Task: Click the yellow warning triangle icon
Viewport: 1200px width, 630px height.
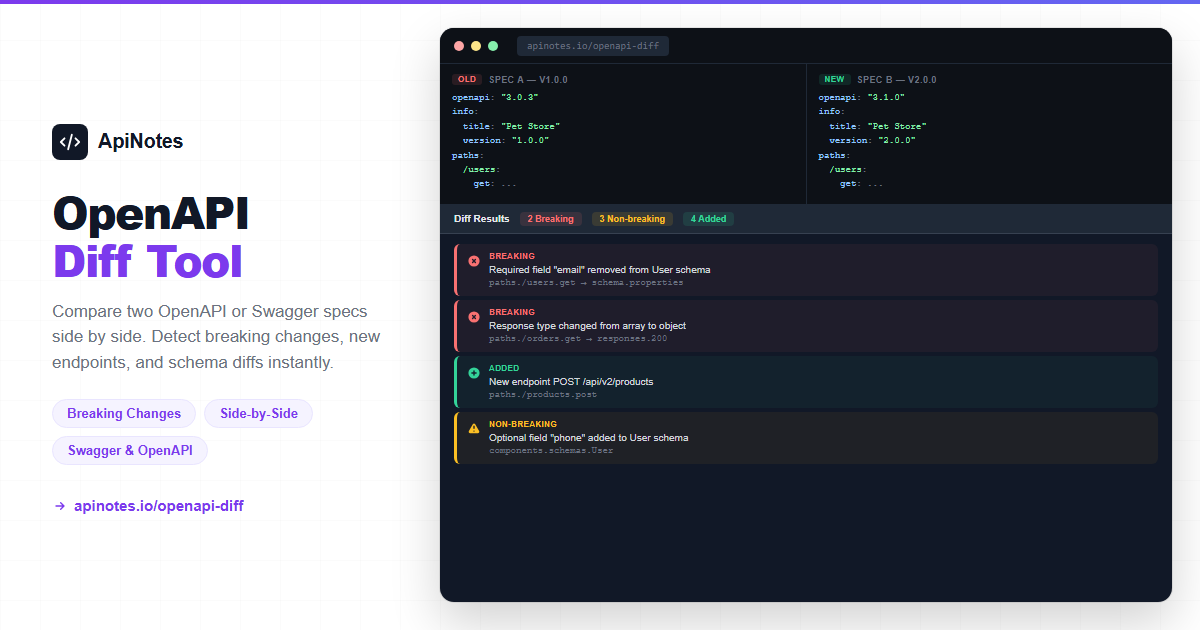Action: pyautogui.click(x=474, y=429)
